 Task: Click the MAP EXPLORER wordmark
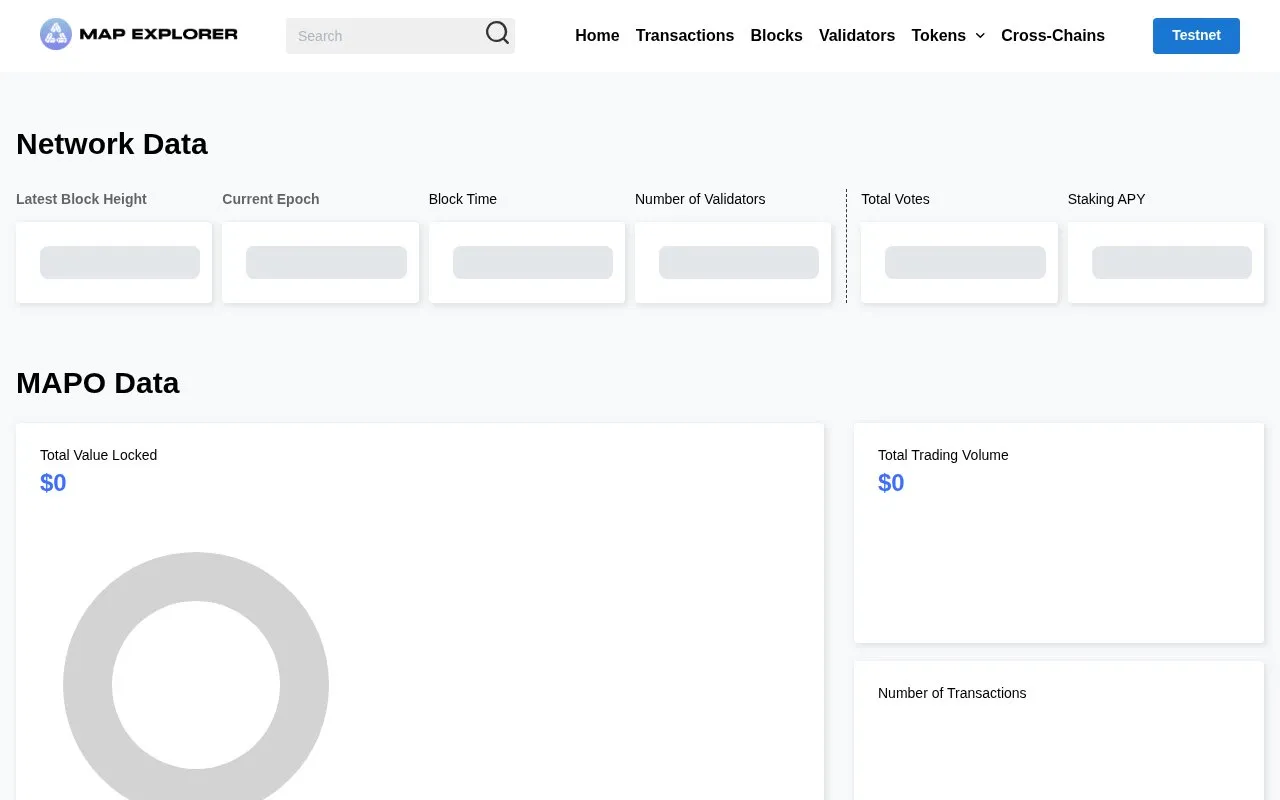(x=158, y=34)
